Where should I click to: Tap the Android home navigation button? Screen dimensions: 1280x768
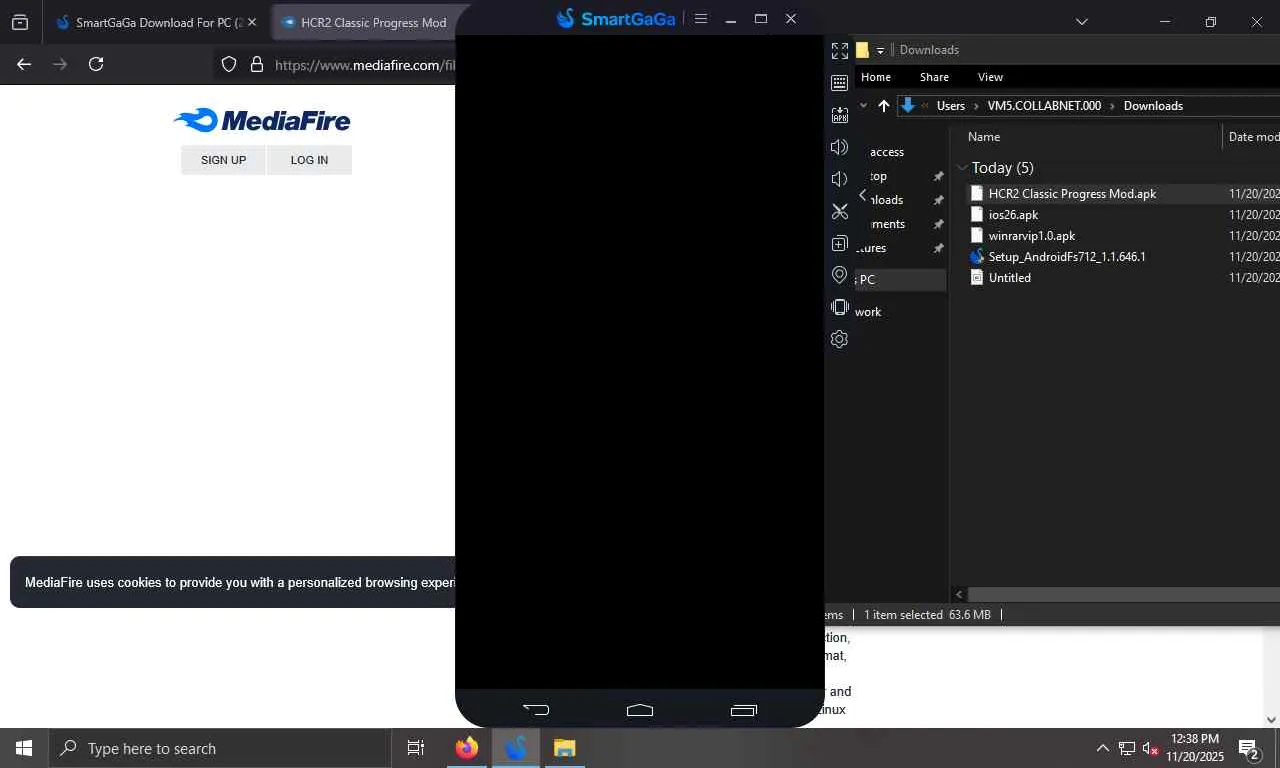coord(640,710)
